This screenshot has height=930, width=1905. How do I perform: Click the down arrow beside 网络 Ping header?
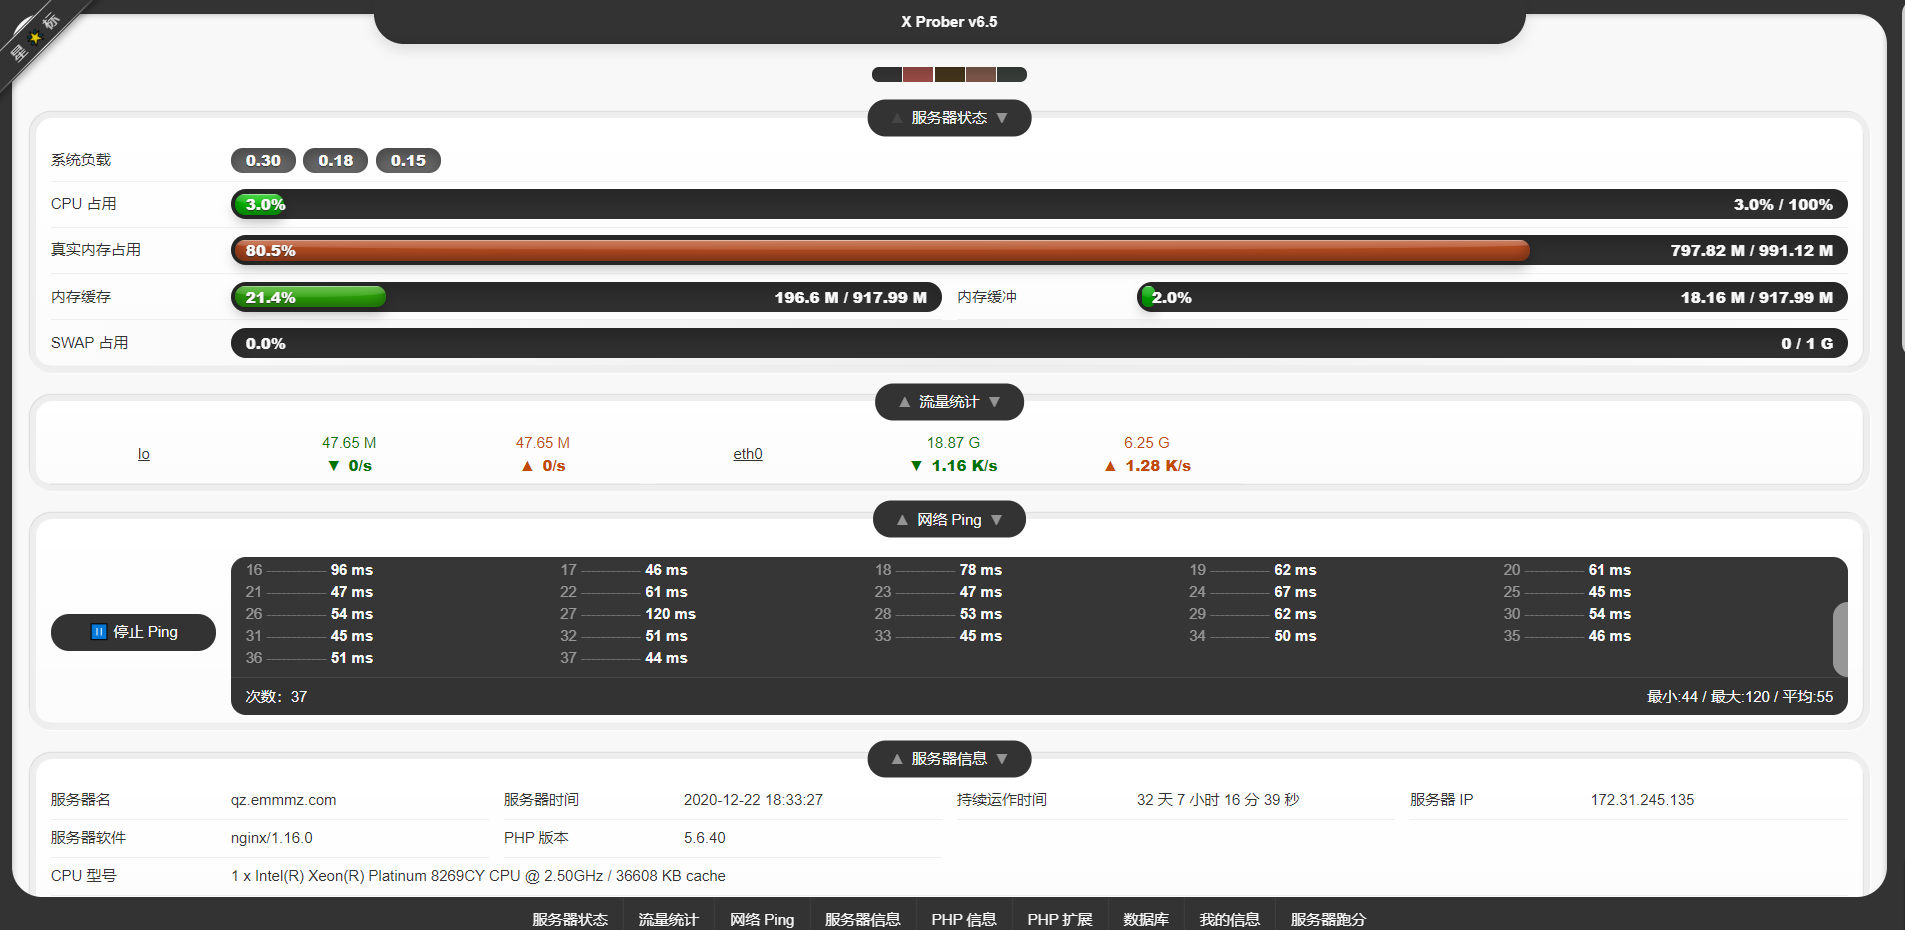(996, 520)
